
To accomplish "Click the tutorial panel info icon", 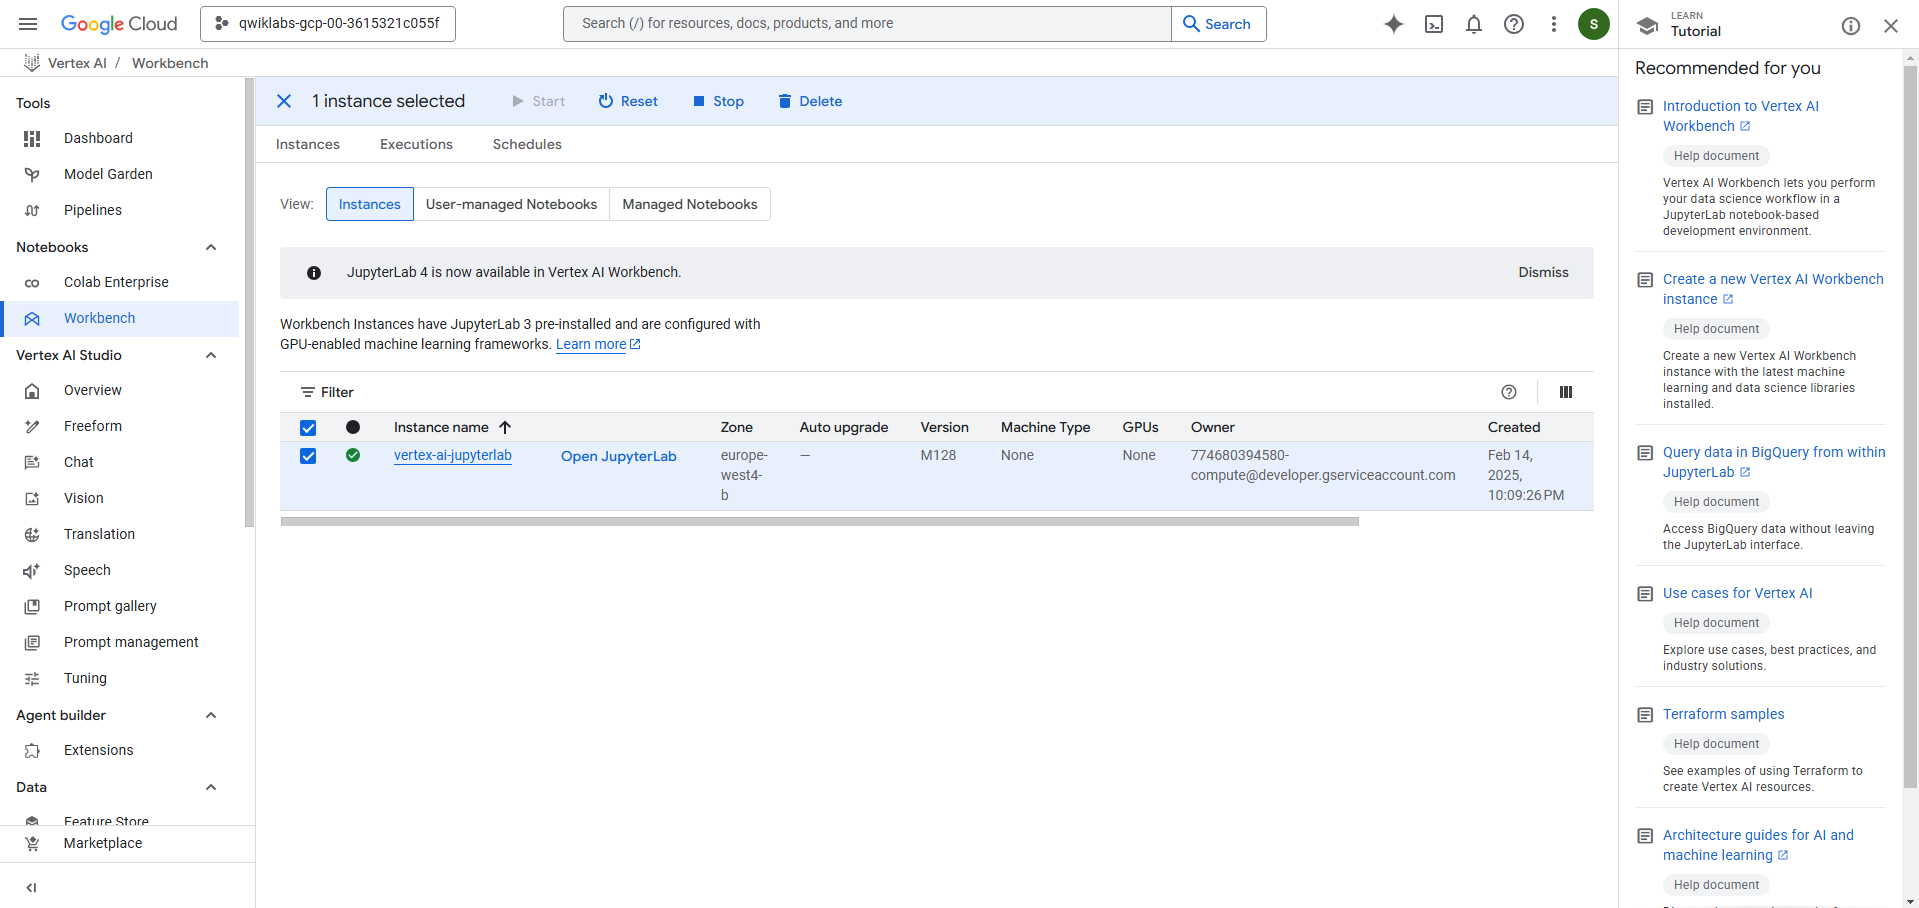I will [x=1851, y=26].
